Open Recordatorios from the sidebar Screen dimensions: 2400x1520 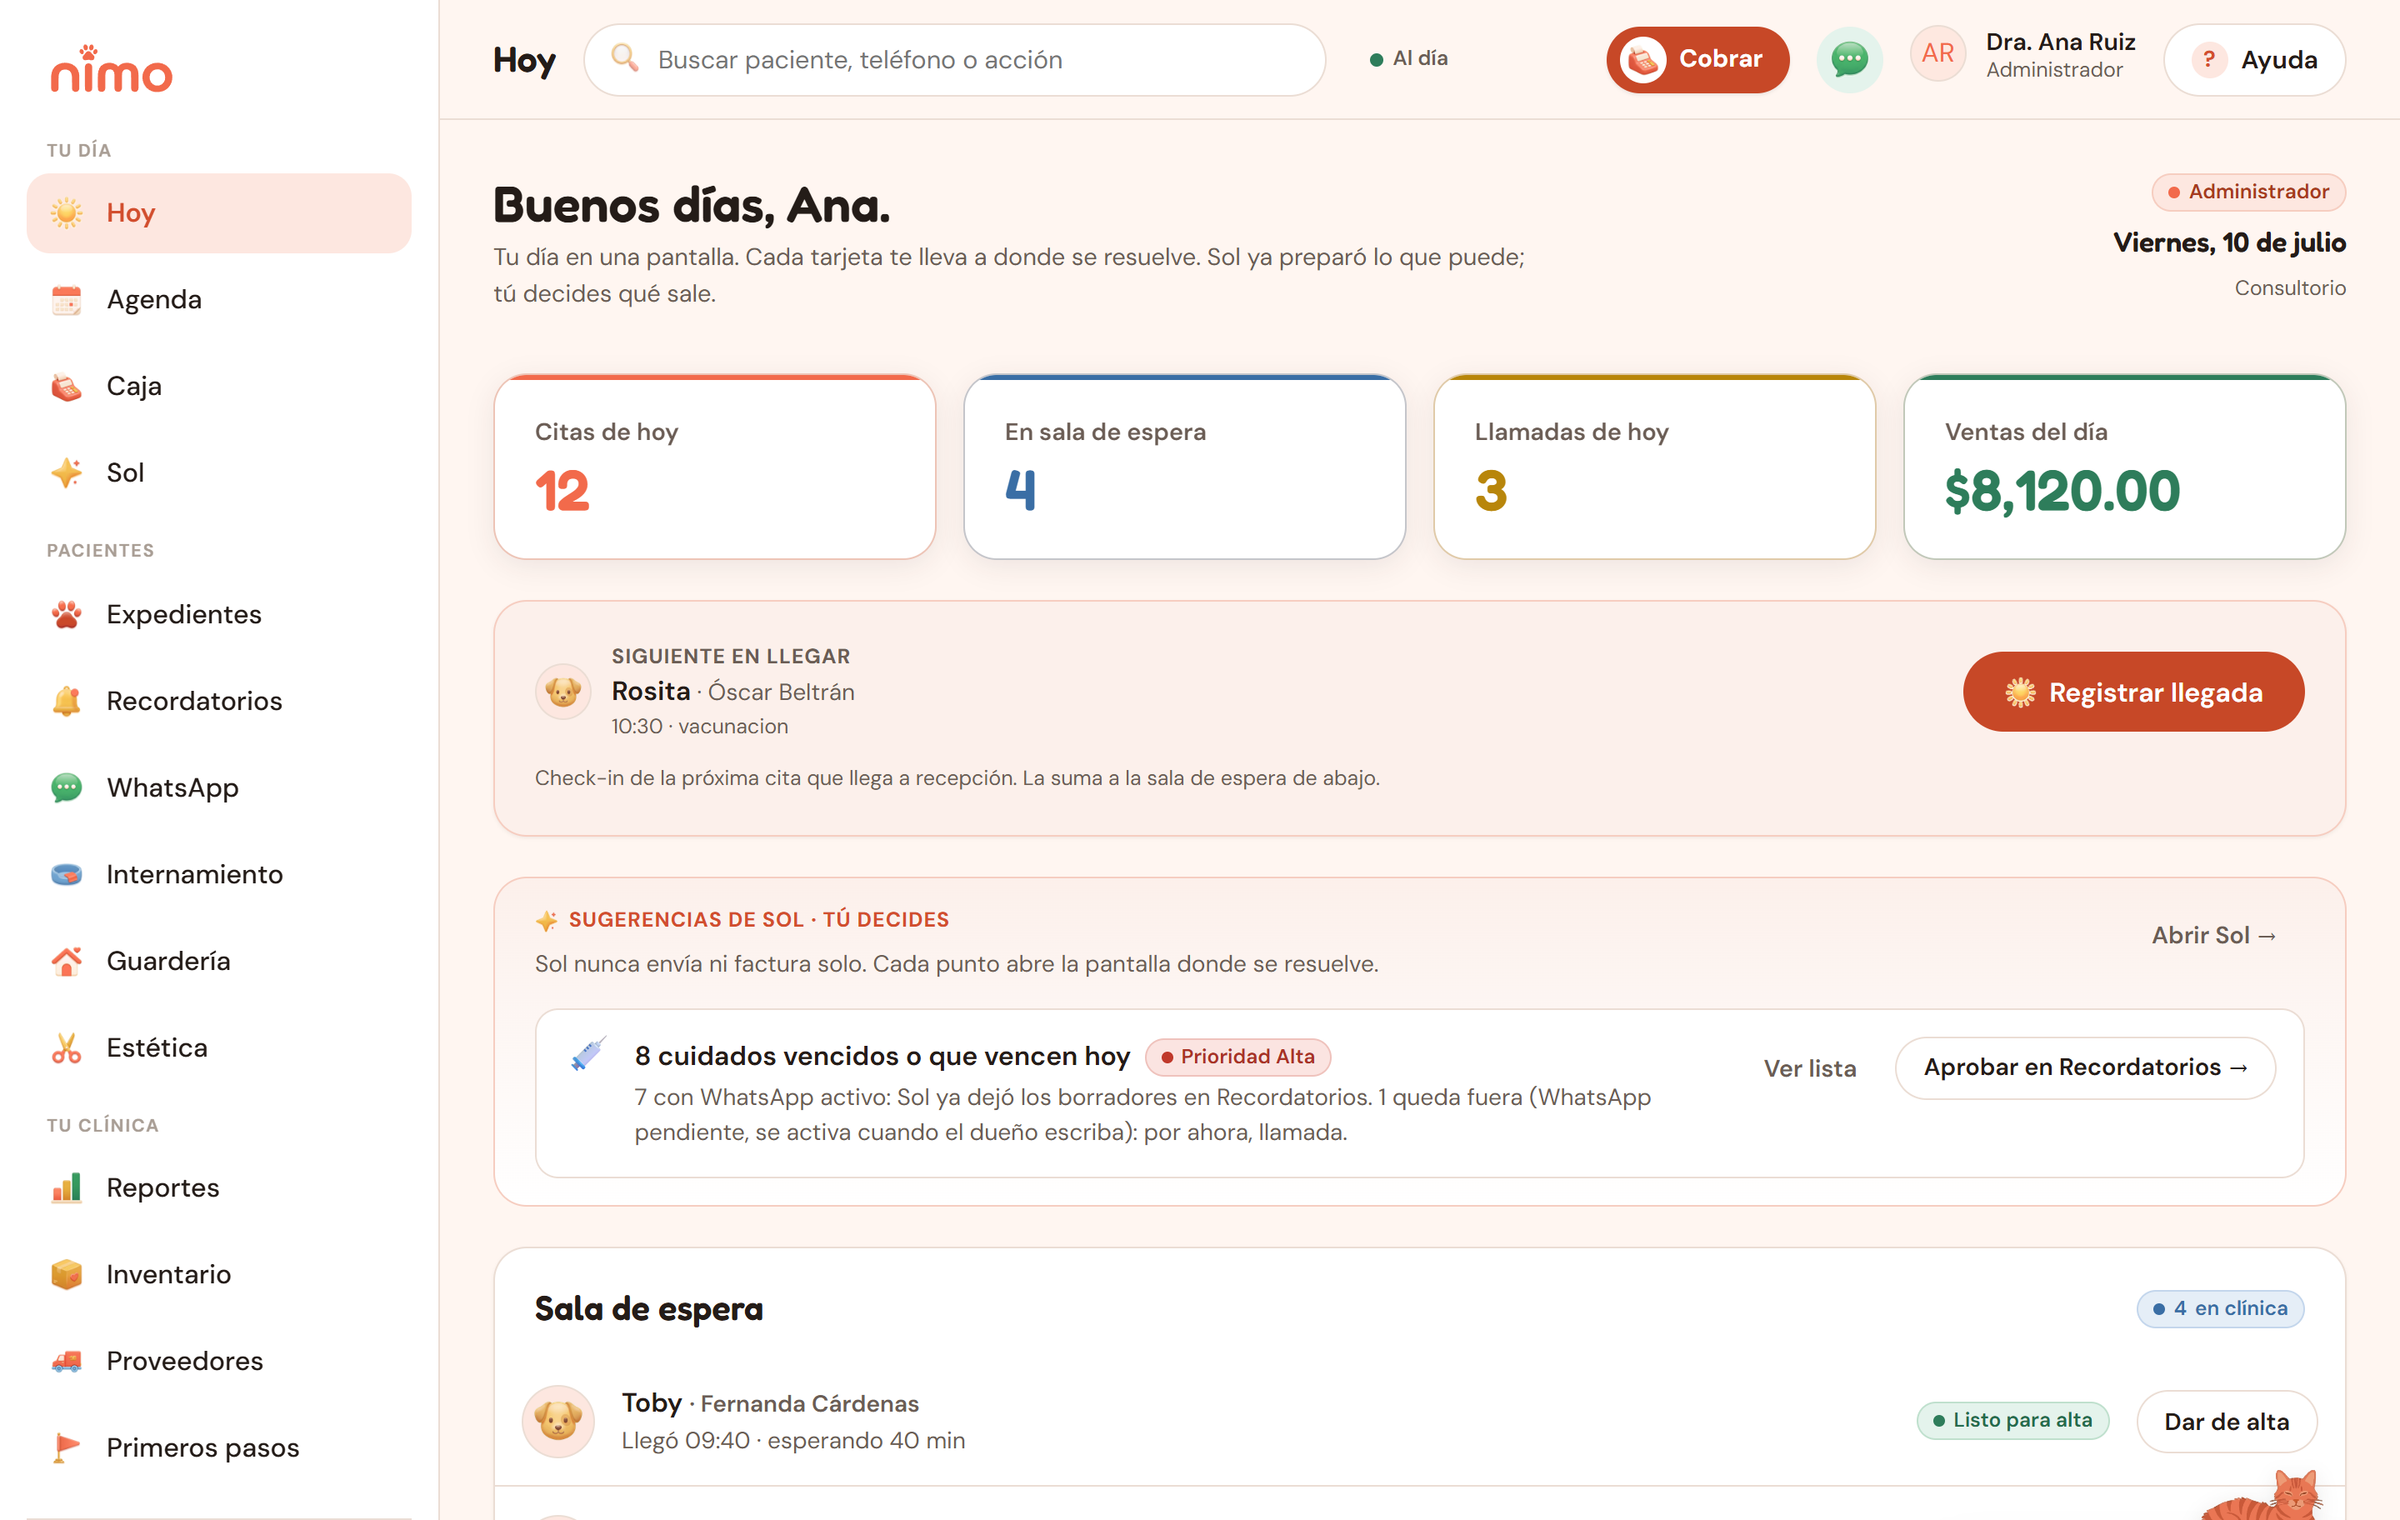tap(219, 701)
